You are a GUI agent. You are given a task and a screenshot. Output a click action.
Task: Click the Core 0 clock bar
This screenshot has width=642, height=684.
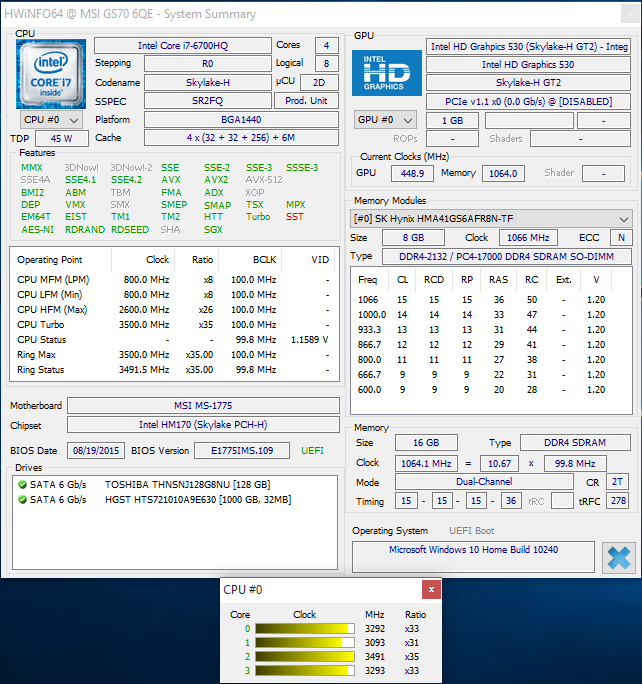point(304,629)
